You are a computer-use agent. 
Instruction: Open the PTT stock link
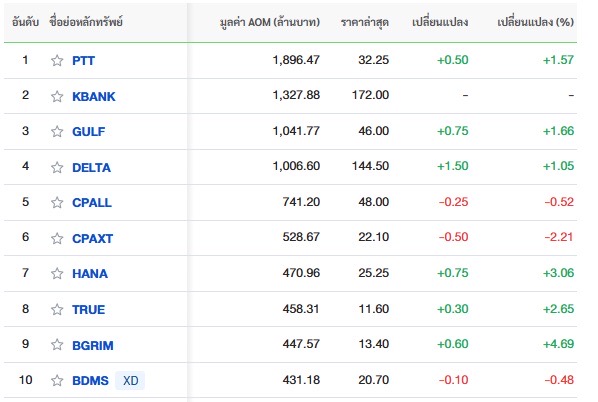pyautogui.click(x=83, y=60)
